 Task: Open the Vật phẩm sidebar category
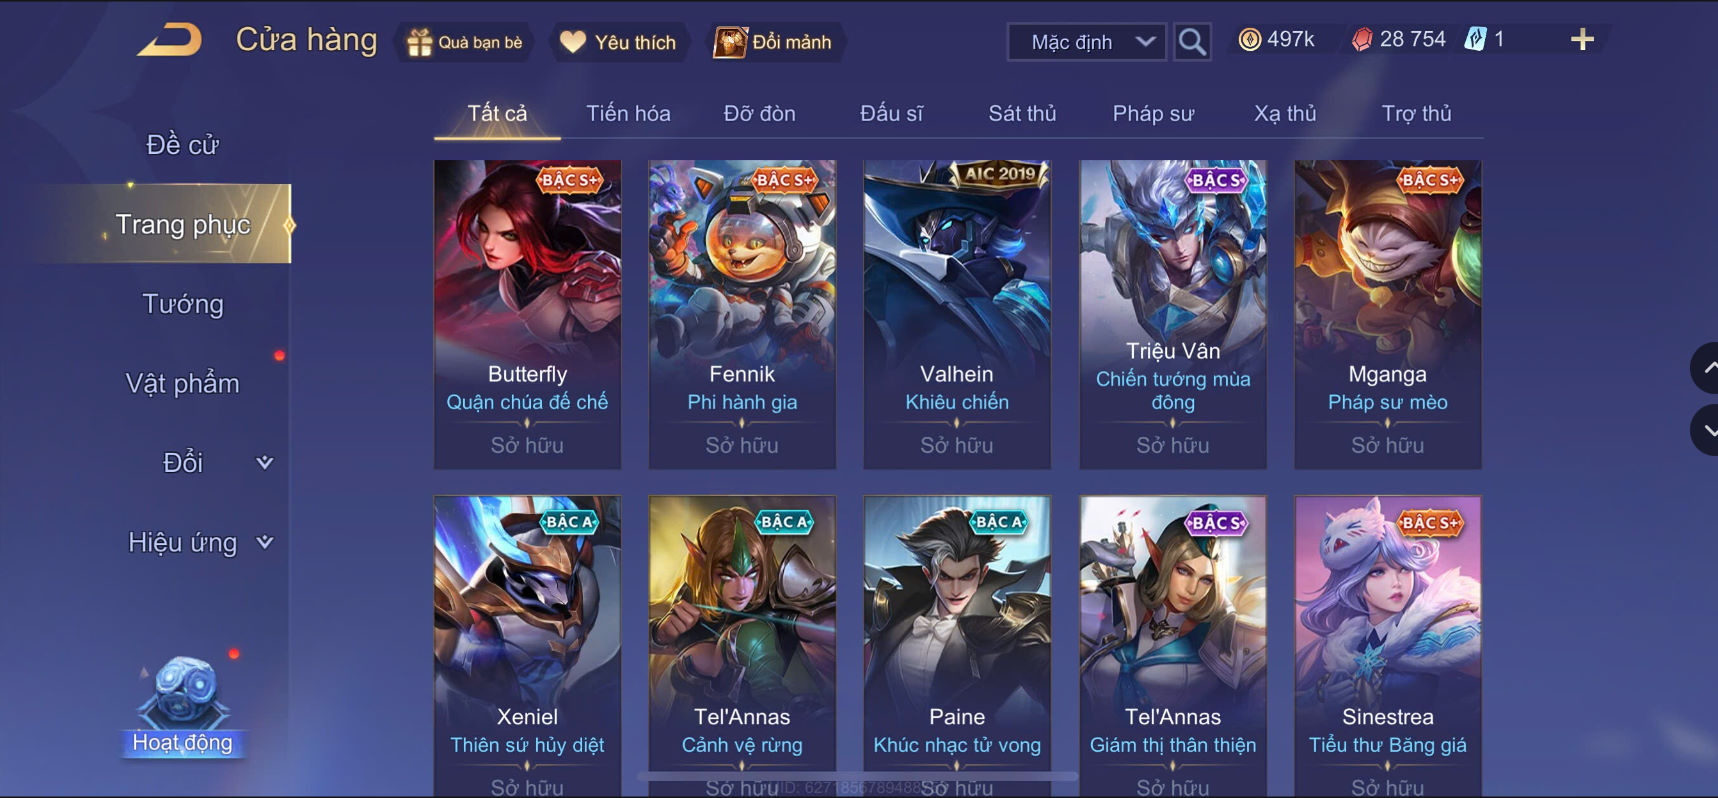(183, 383)
